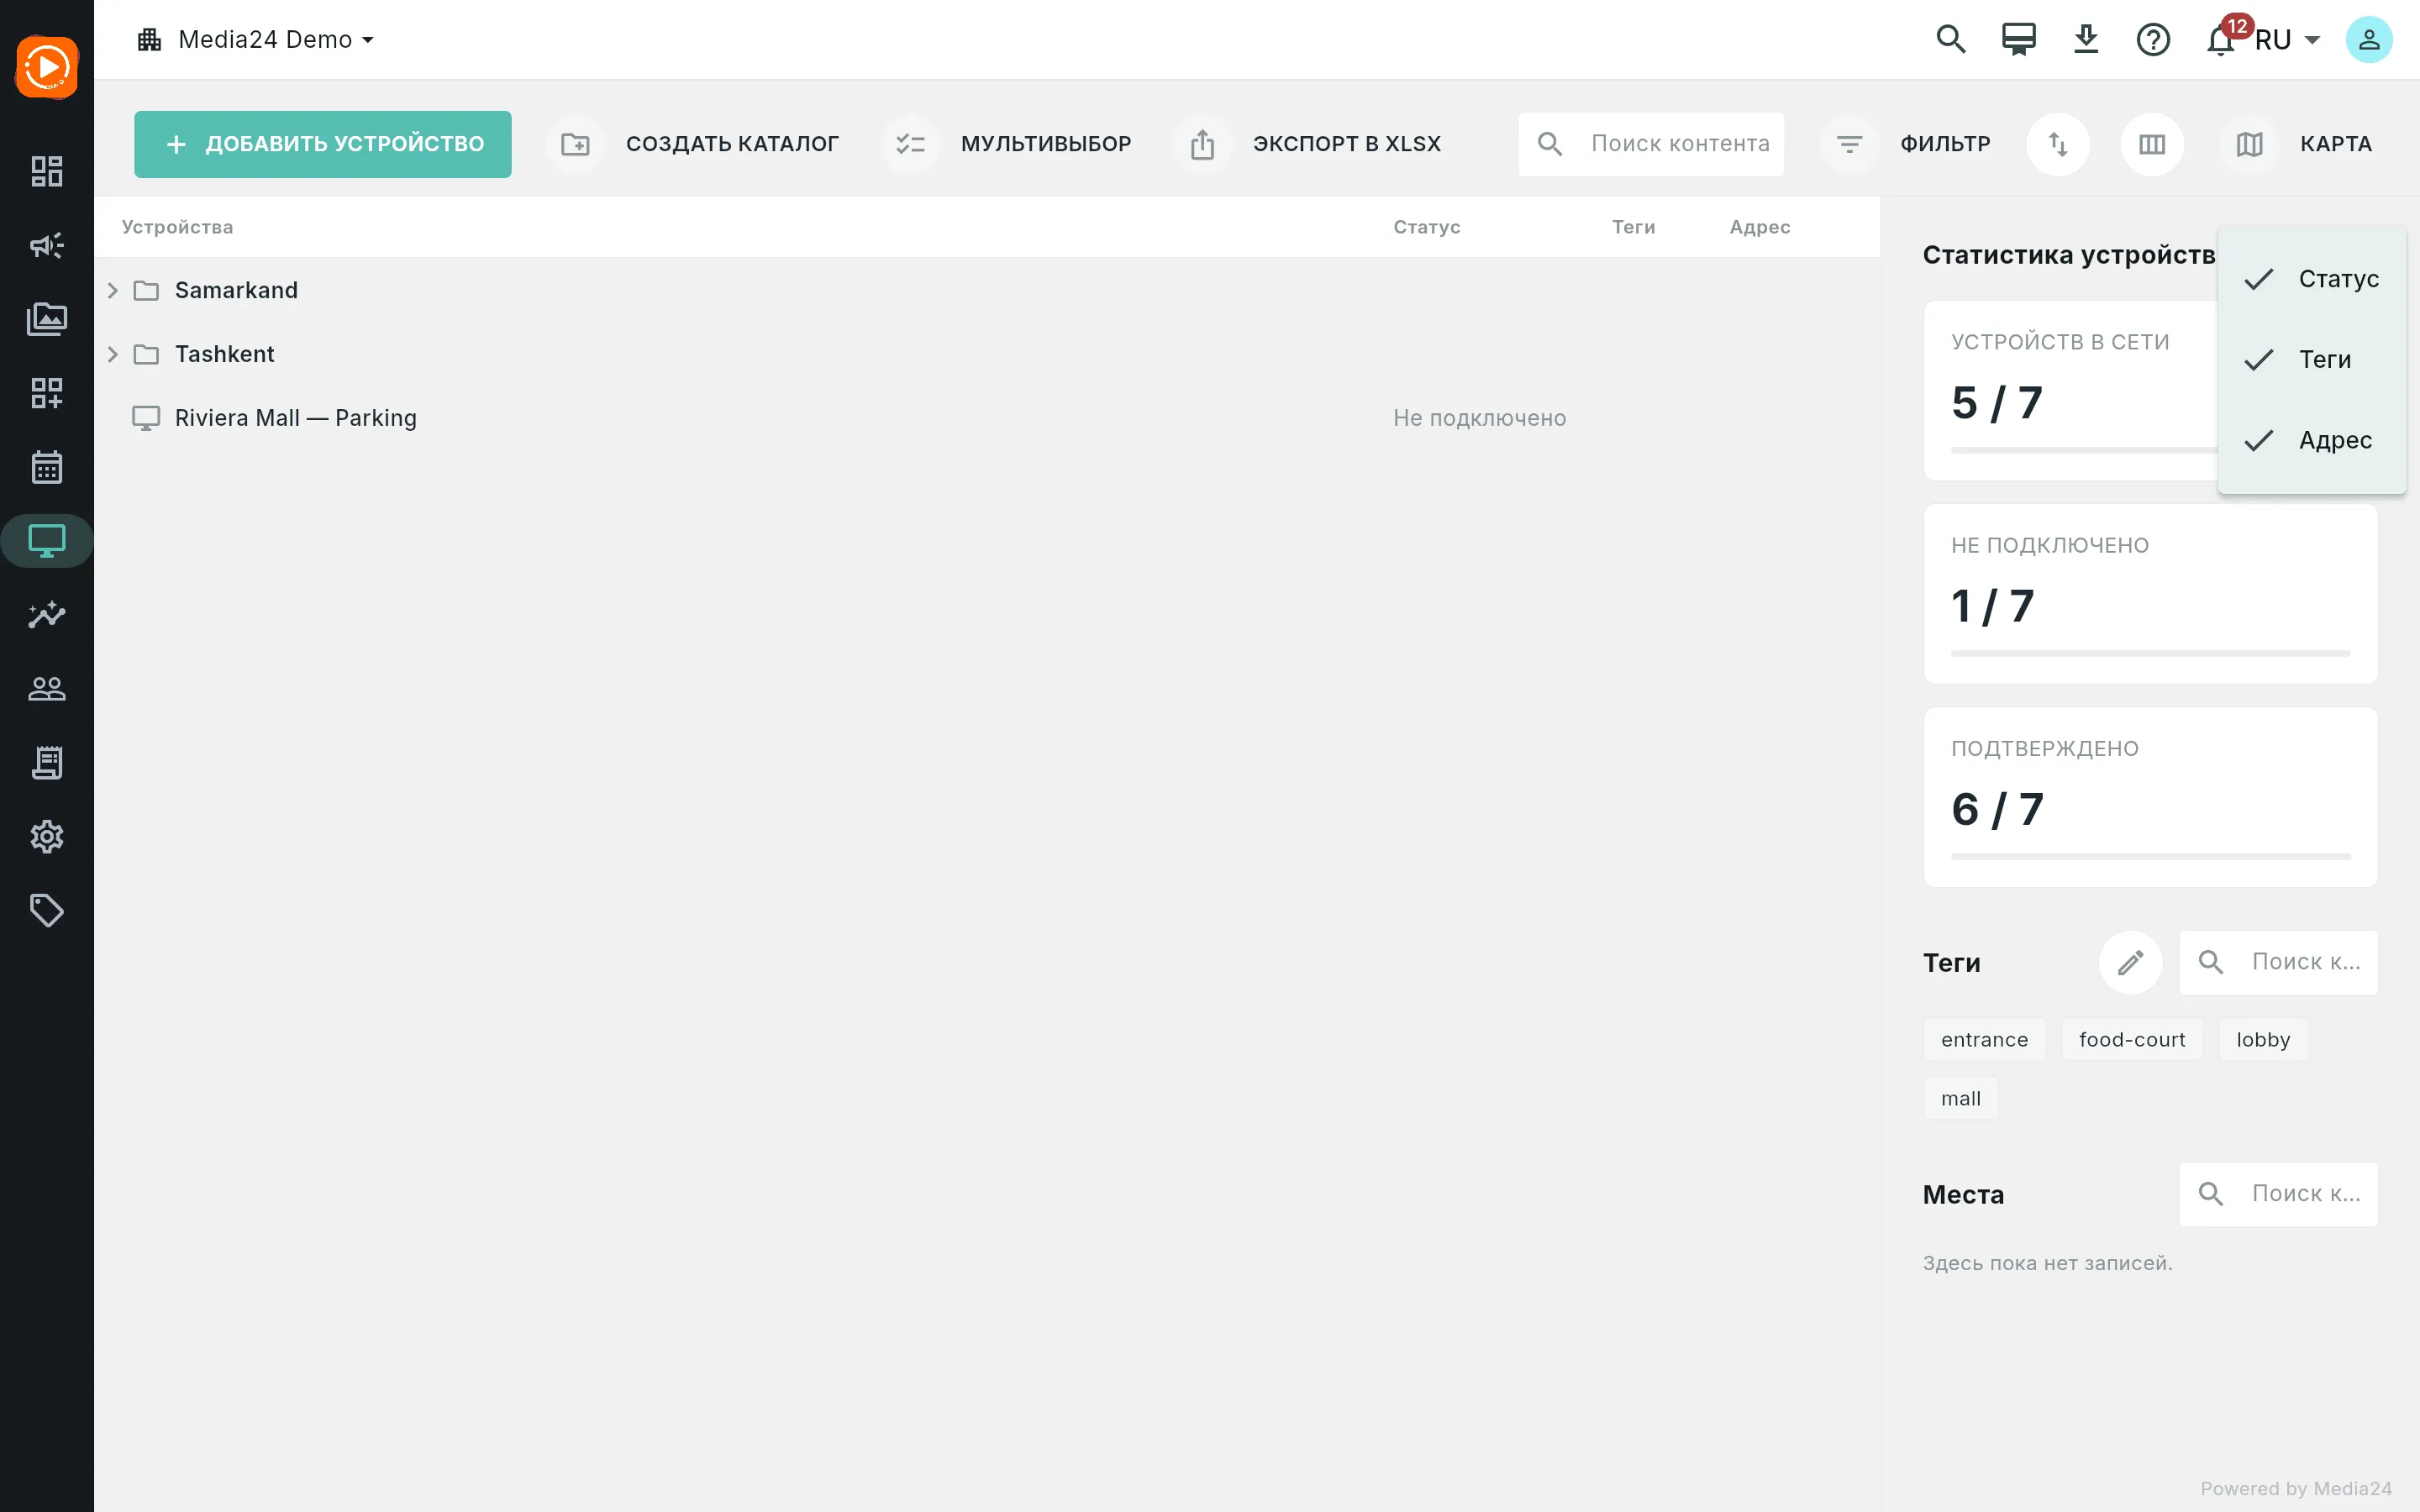Toggle the Статус column checkmark
Screen dimensions: 2420x1512
[x=2258, y=279]
